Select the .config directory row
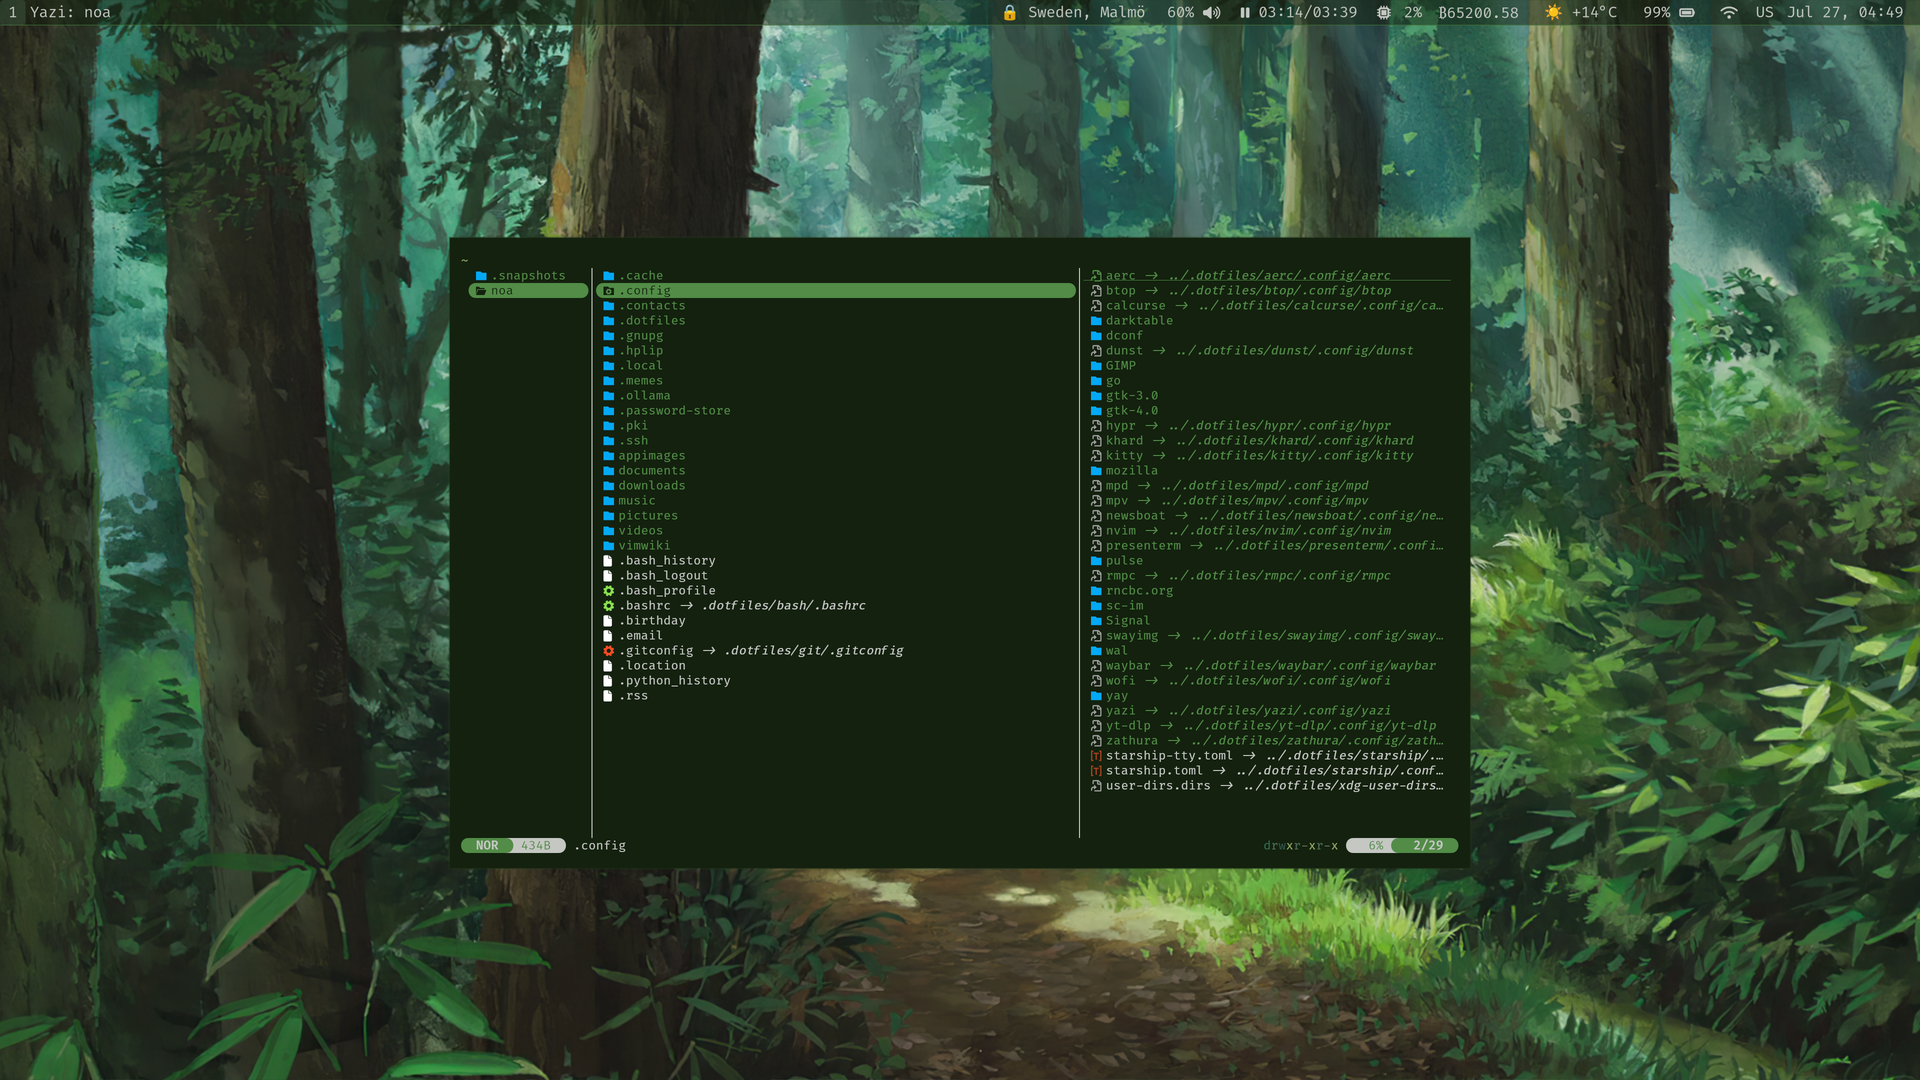Image resolution: width=1920 pixels, height=1080 pixels. tap(836, 291)
